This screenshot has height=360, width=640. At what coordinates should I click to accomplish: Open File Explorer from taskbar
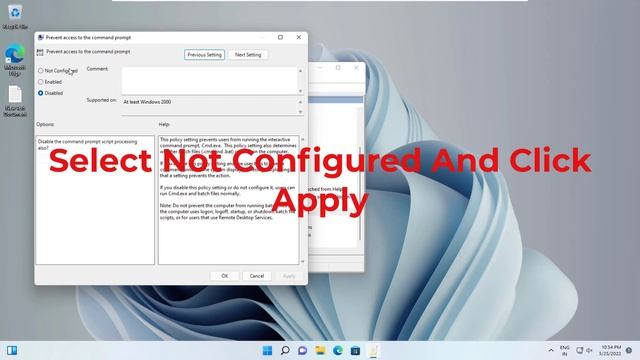click(x=320, y=350)
